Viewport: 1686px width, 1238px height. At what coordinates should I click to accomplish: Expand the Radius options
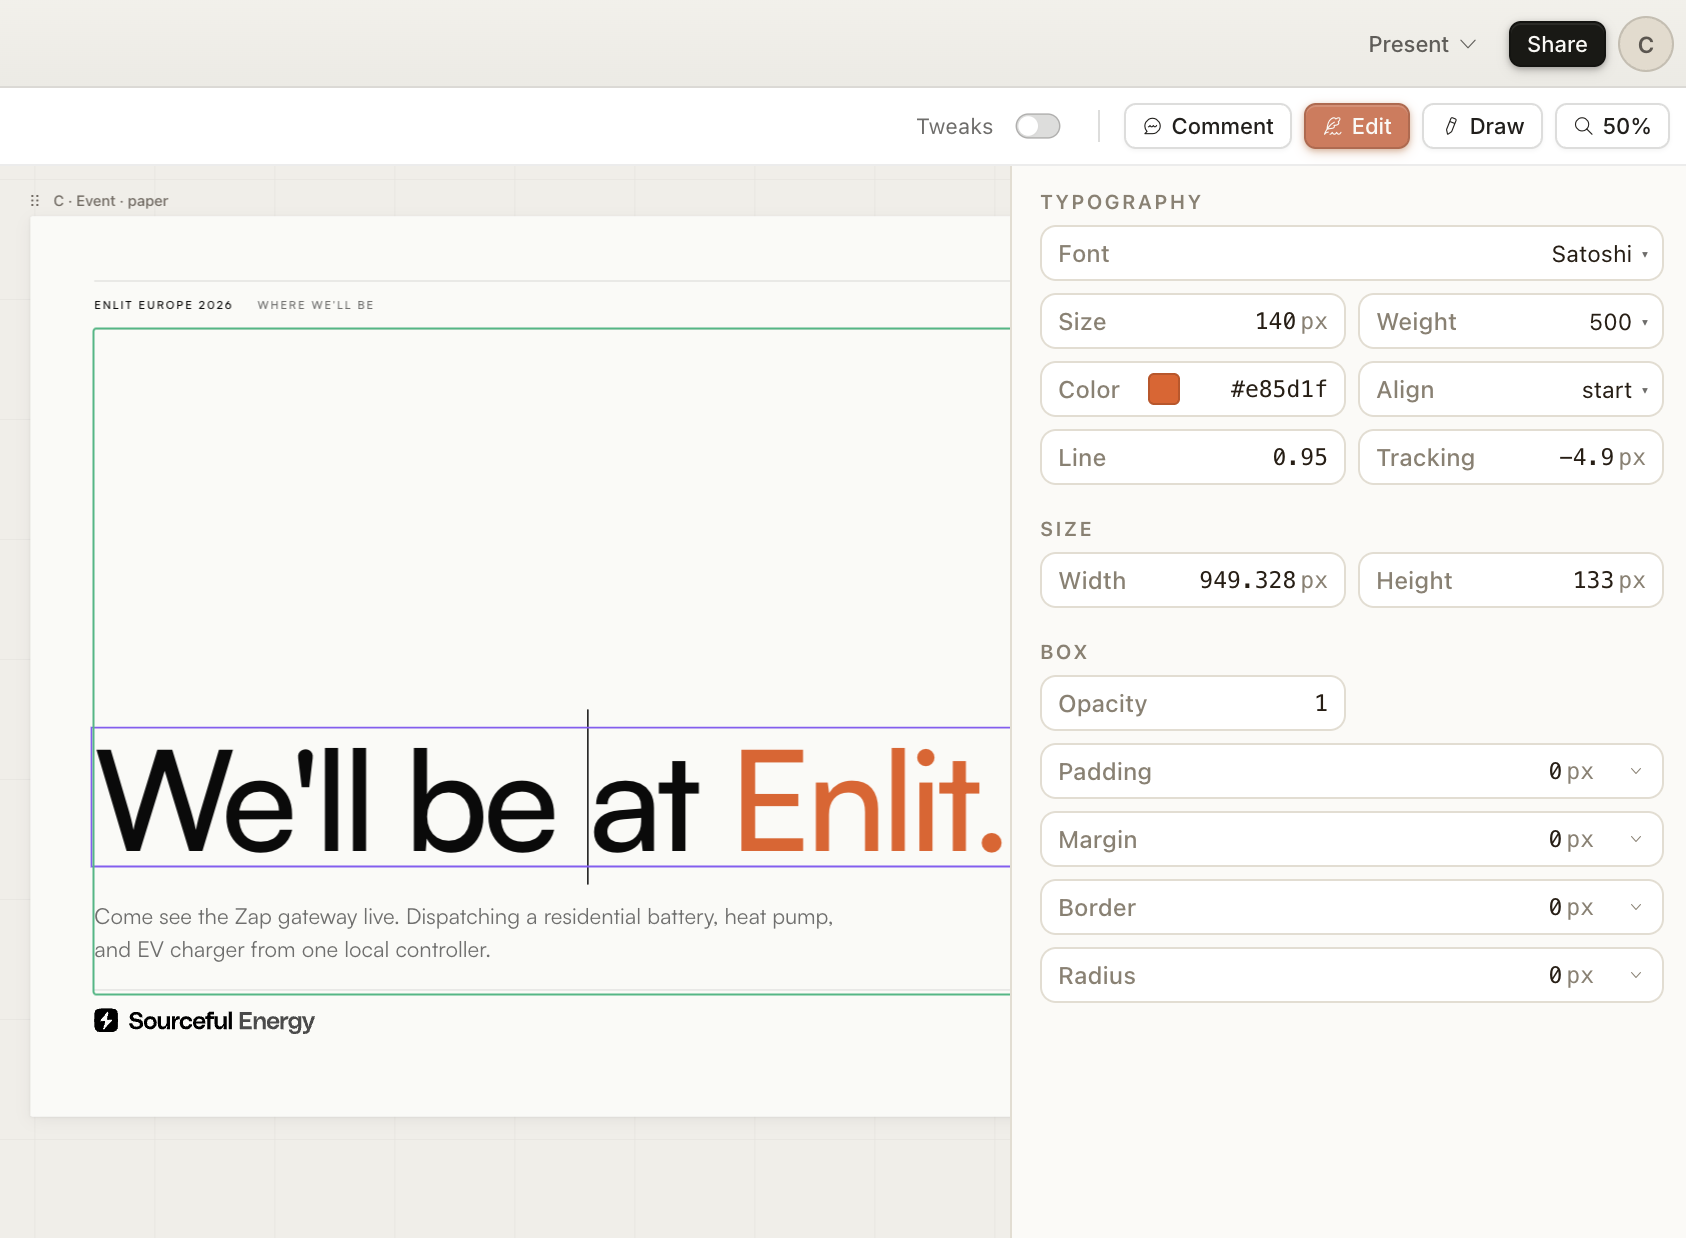click(1636, 975)
